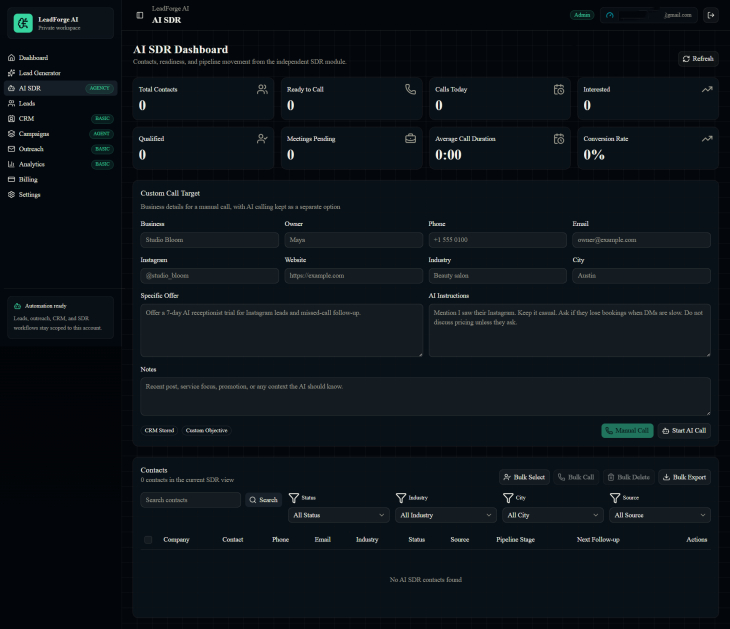Focus the Business input field

point(210,240)
